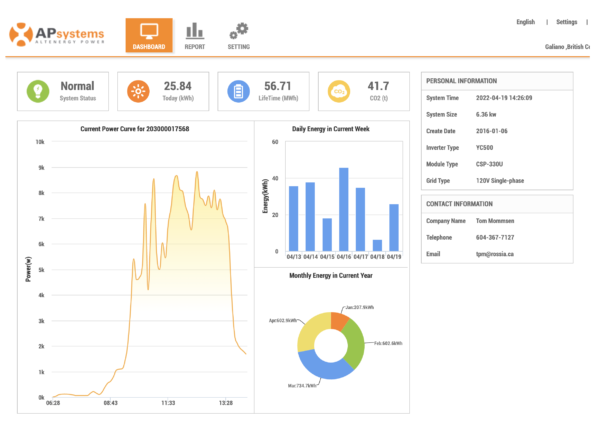The height and width of the screenshot is (430, 600).
Task: Open the Settings link at top right
Action: click(566, 21)
